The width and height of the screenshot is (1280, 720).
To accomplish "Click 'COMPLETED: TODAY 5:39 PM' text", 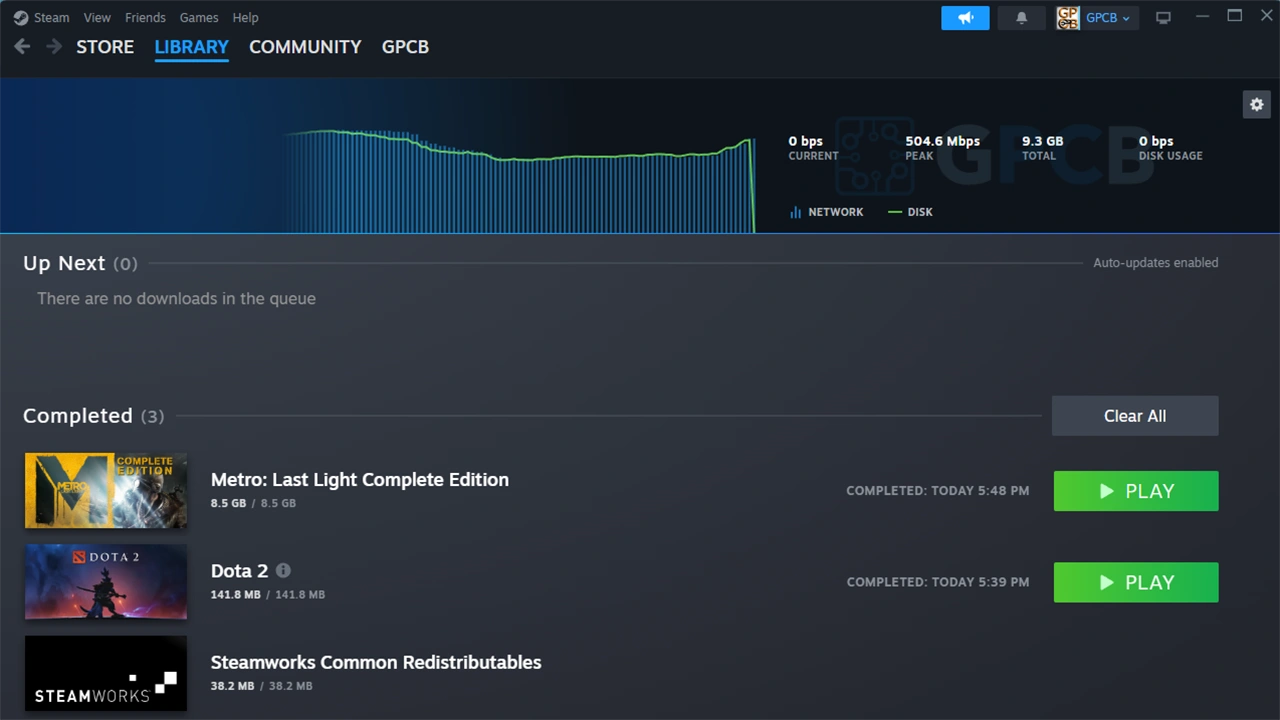I will coord(938,582).
